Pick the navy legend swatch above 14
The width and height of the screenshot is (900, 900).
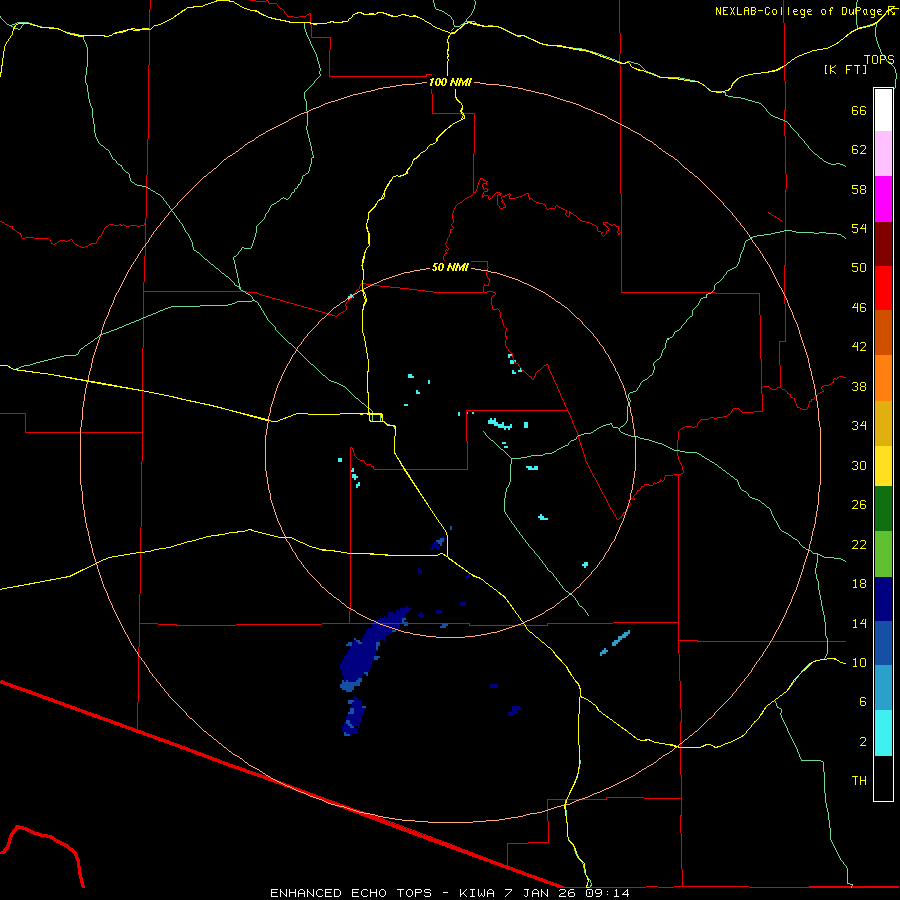pyautogui.click(x=883, y=599)
